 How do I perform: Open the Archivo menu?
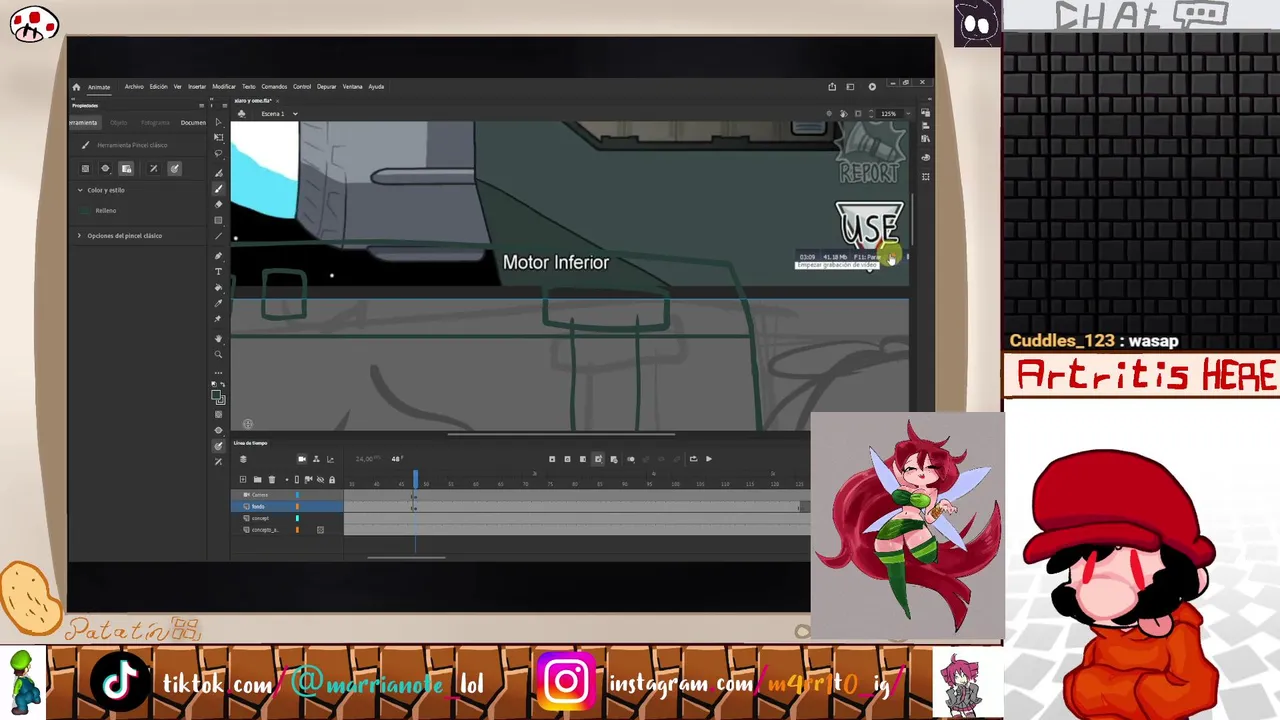(134, 87)
